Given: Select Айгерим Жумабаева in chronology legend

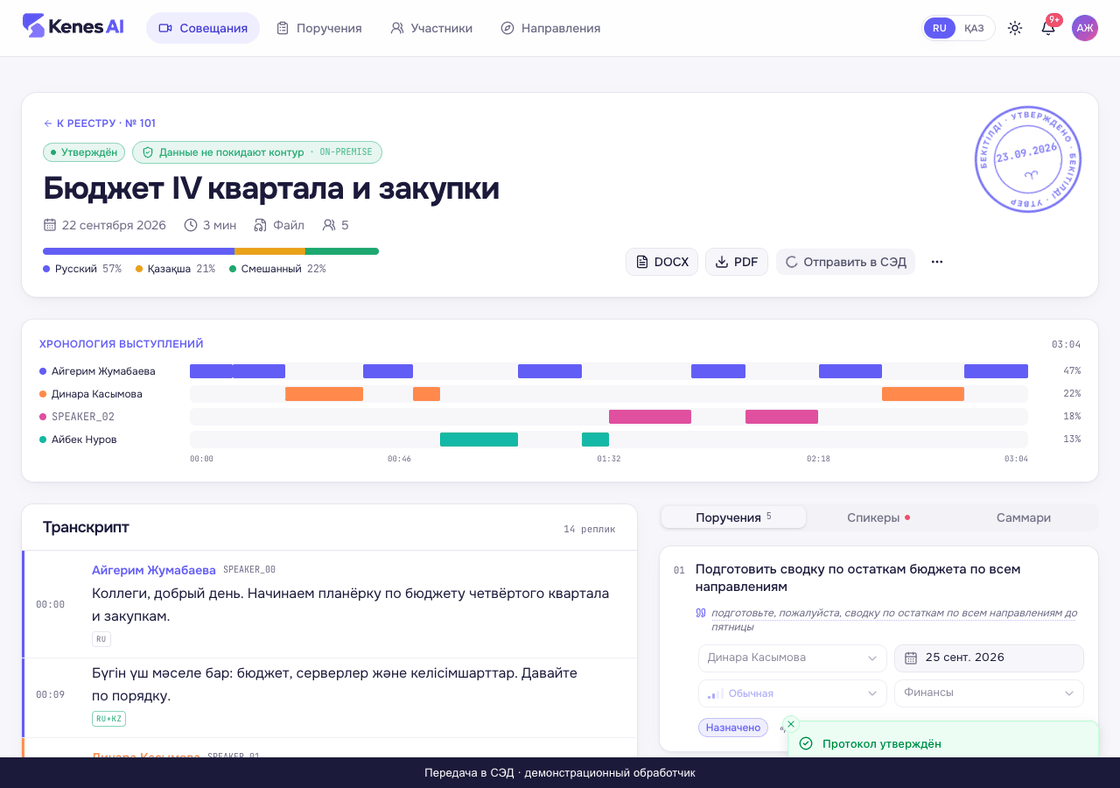Looking at the screenshot, I should tap(97, 371).
